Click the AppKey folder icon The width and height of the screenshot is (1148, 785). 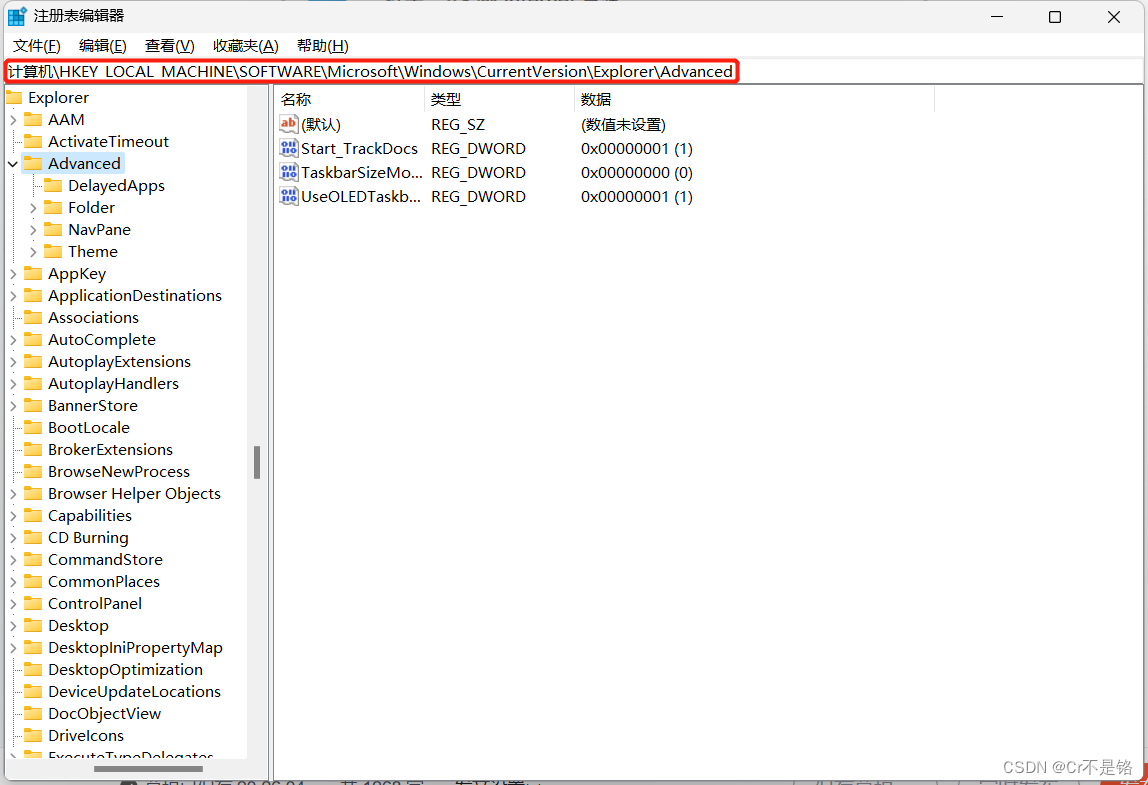(x=33, y=273)
